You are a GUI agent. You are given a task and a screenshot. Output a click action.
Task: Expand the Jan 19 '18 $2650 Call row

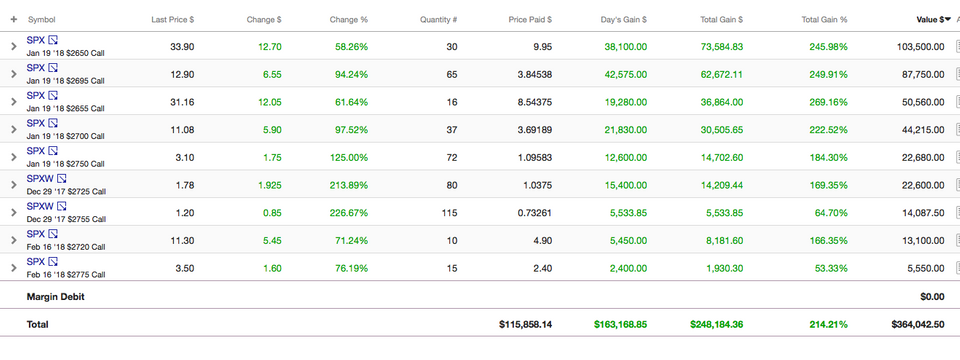click(13, 46)
